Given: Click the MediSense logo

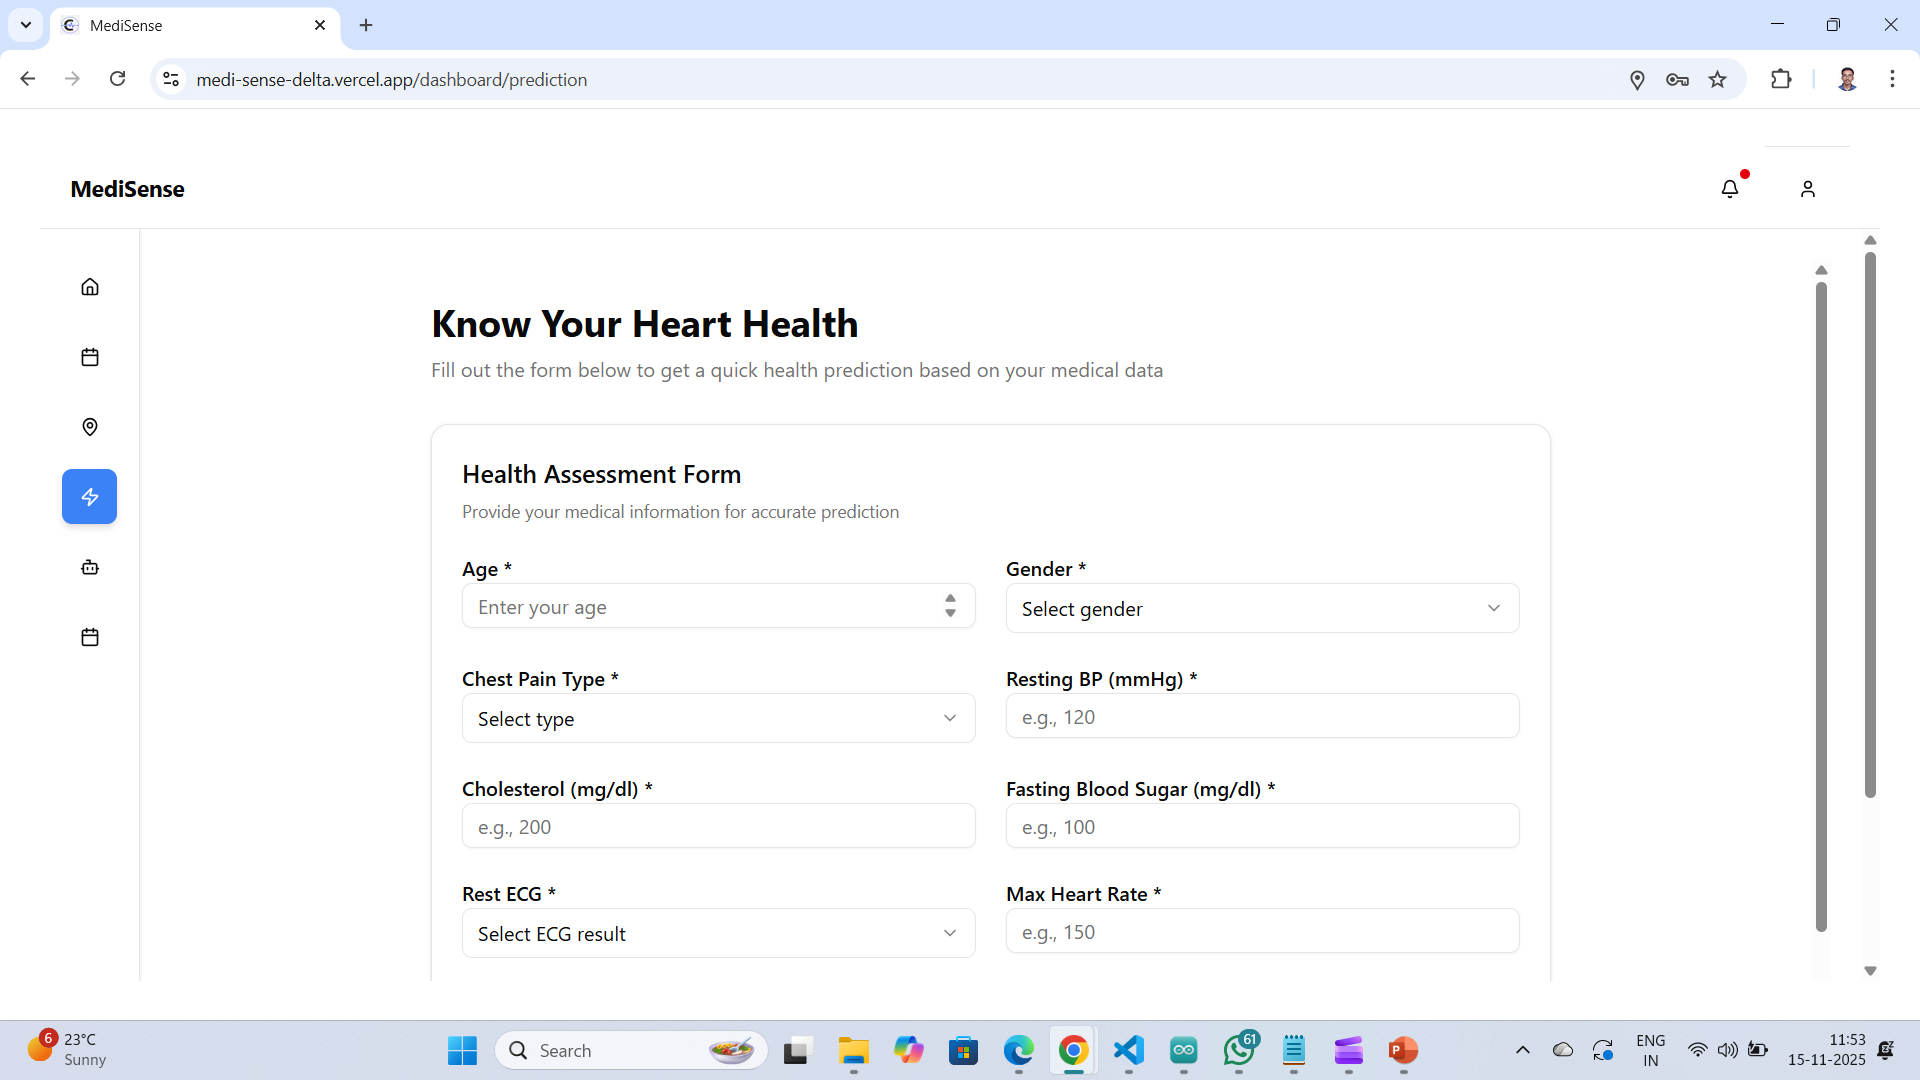Looking at the screenshot, I should point(127,189).
